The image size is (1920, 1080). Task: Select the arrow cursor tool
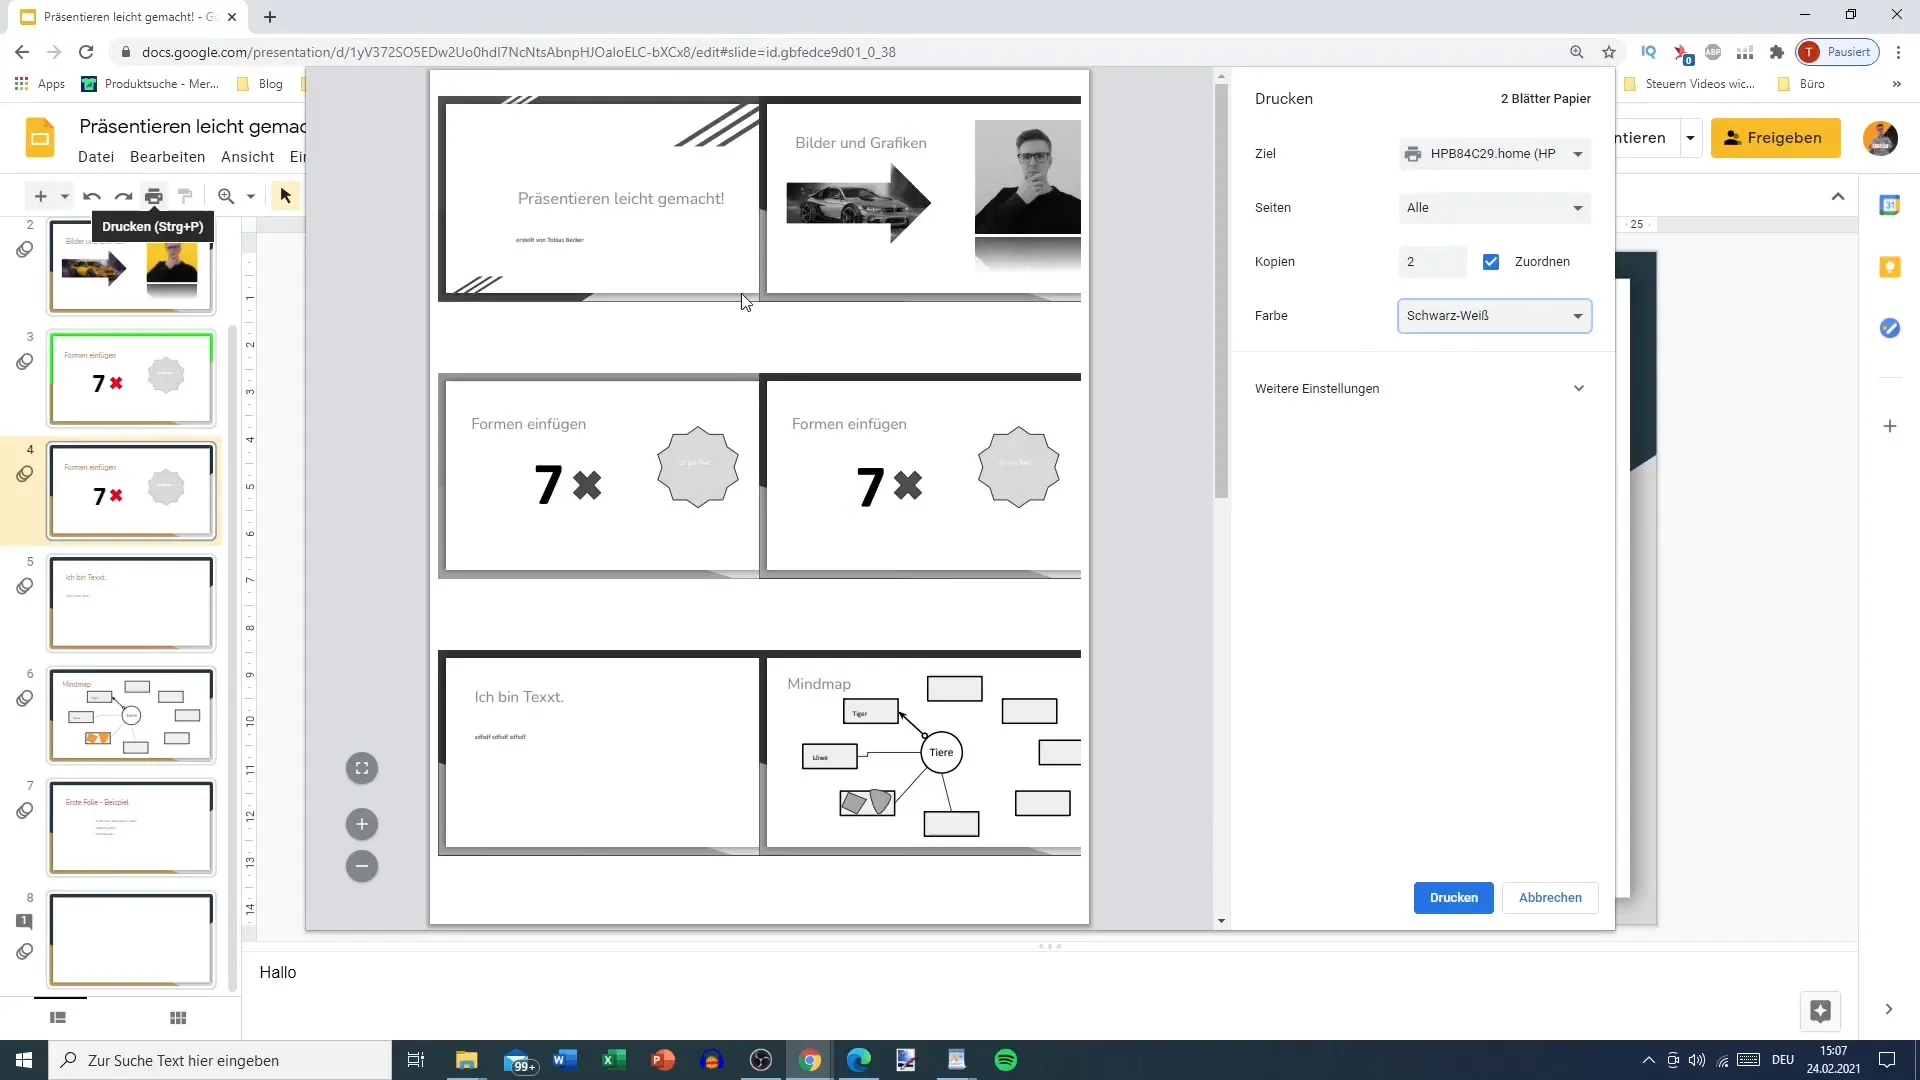[286, 196]
